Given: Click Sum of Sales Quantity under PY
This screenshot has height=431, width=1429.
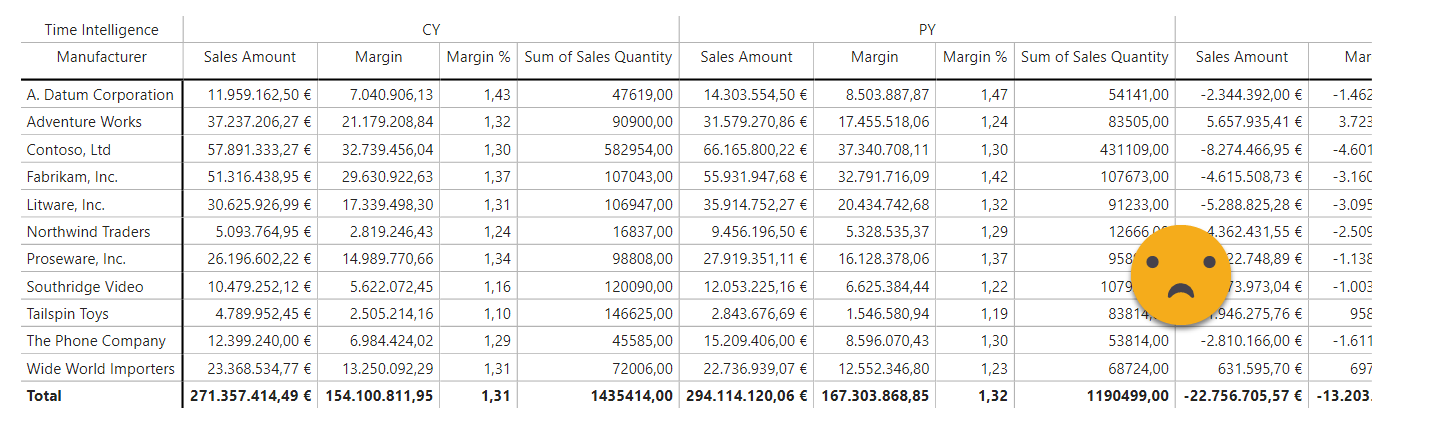Looking at the screenshot, I should tap(1094, 57).
